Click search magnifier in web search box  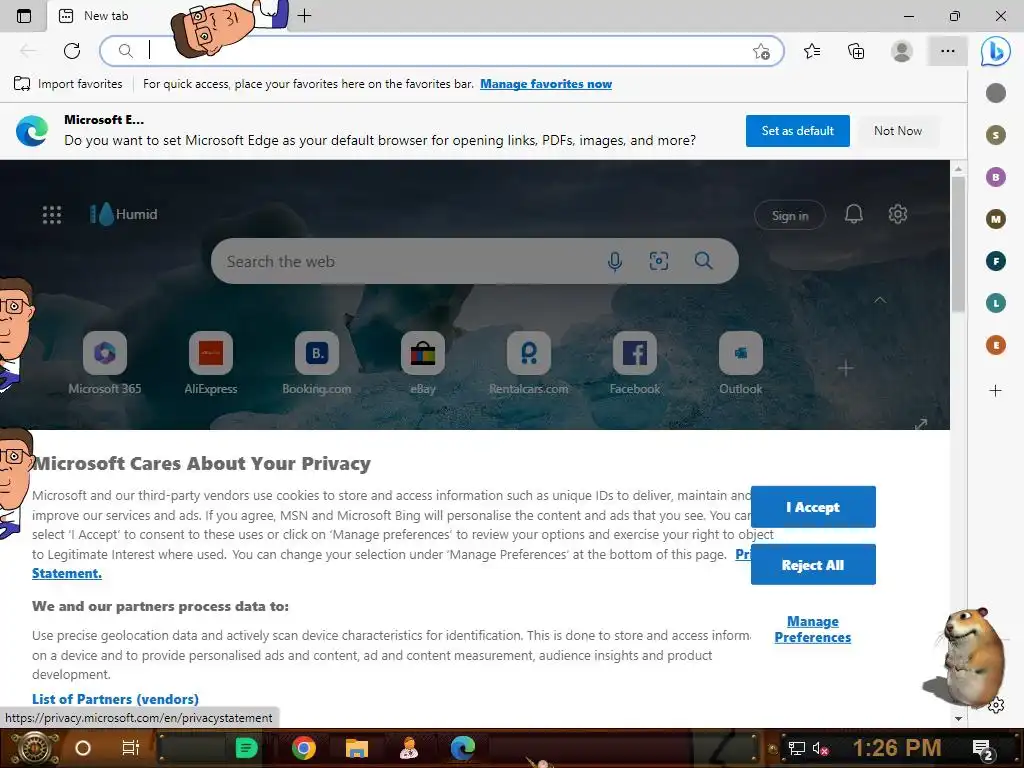(x=703, y=261)
